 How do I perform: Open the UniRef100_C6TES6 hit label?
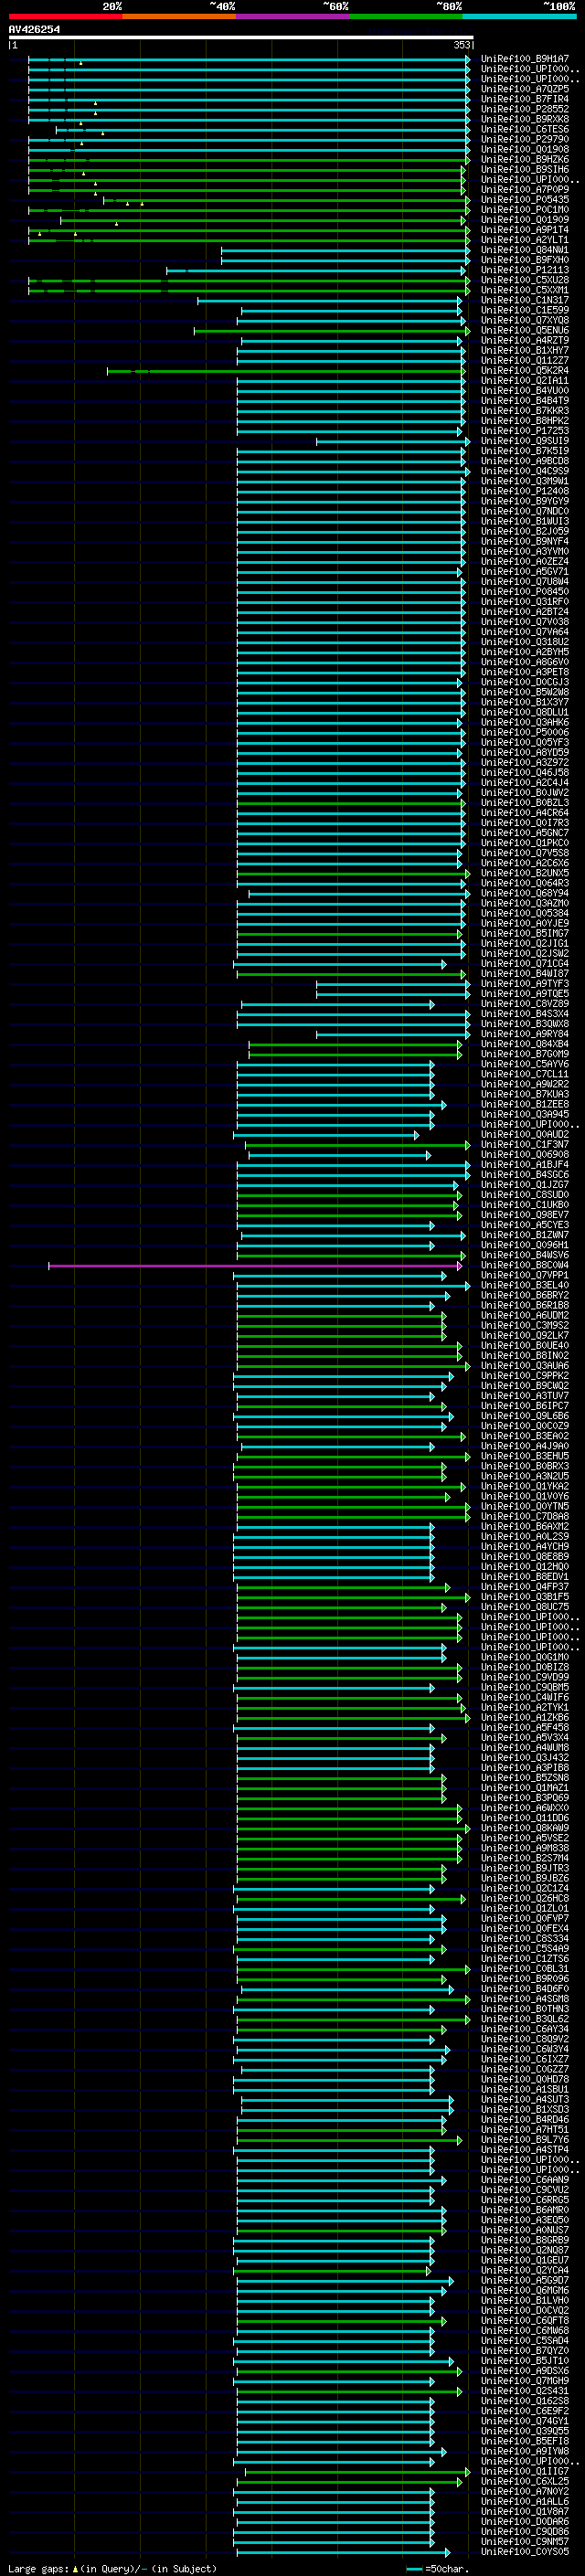click(525, 129)
